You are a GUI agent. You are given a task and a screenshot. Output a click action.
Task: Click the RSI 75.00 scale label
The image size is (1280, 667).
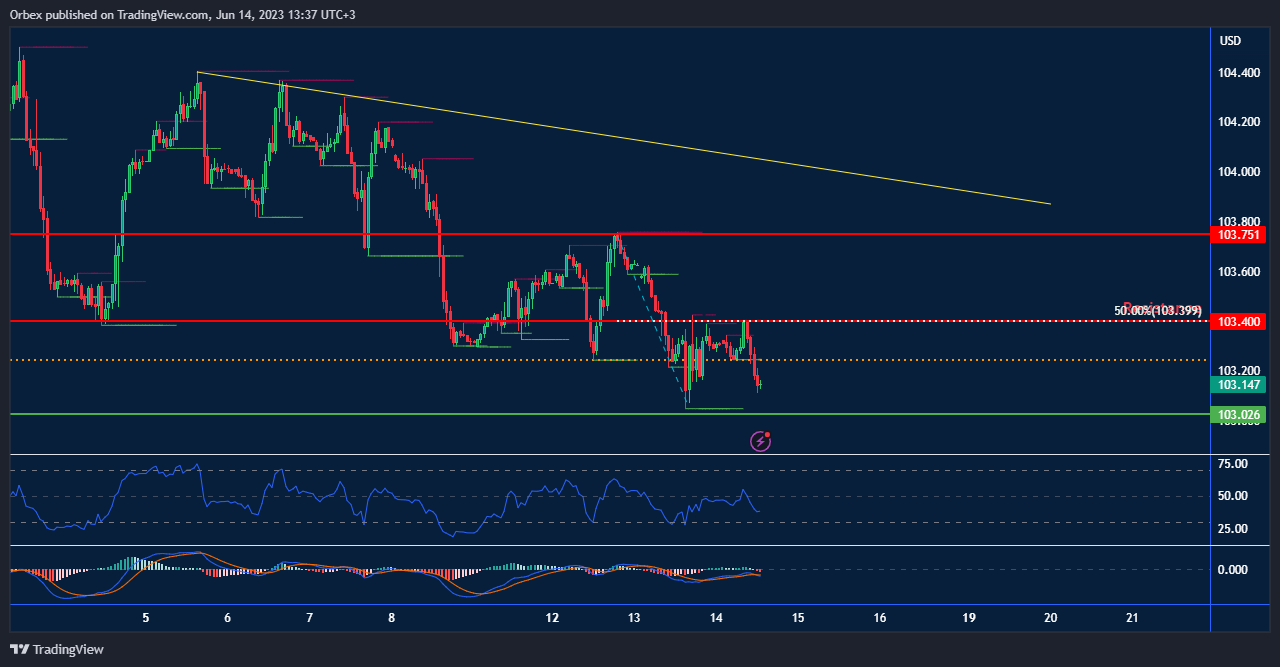[1233, 464]
